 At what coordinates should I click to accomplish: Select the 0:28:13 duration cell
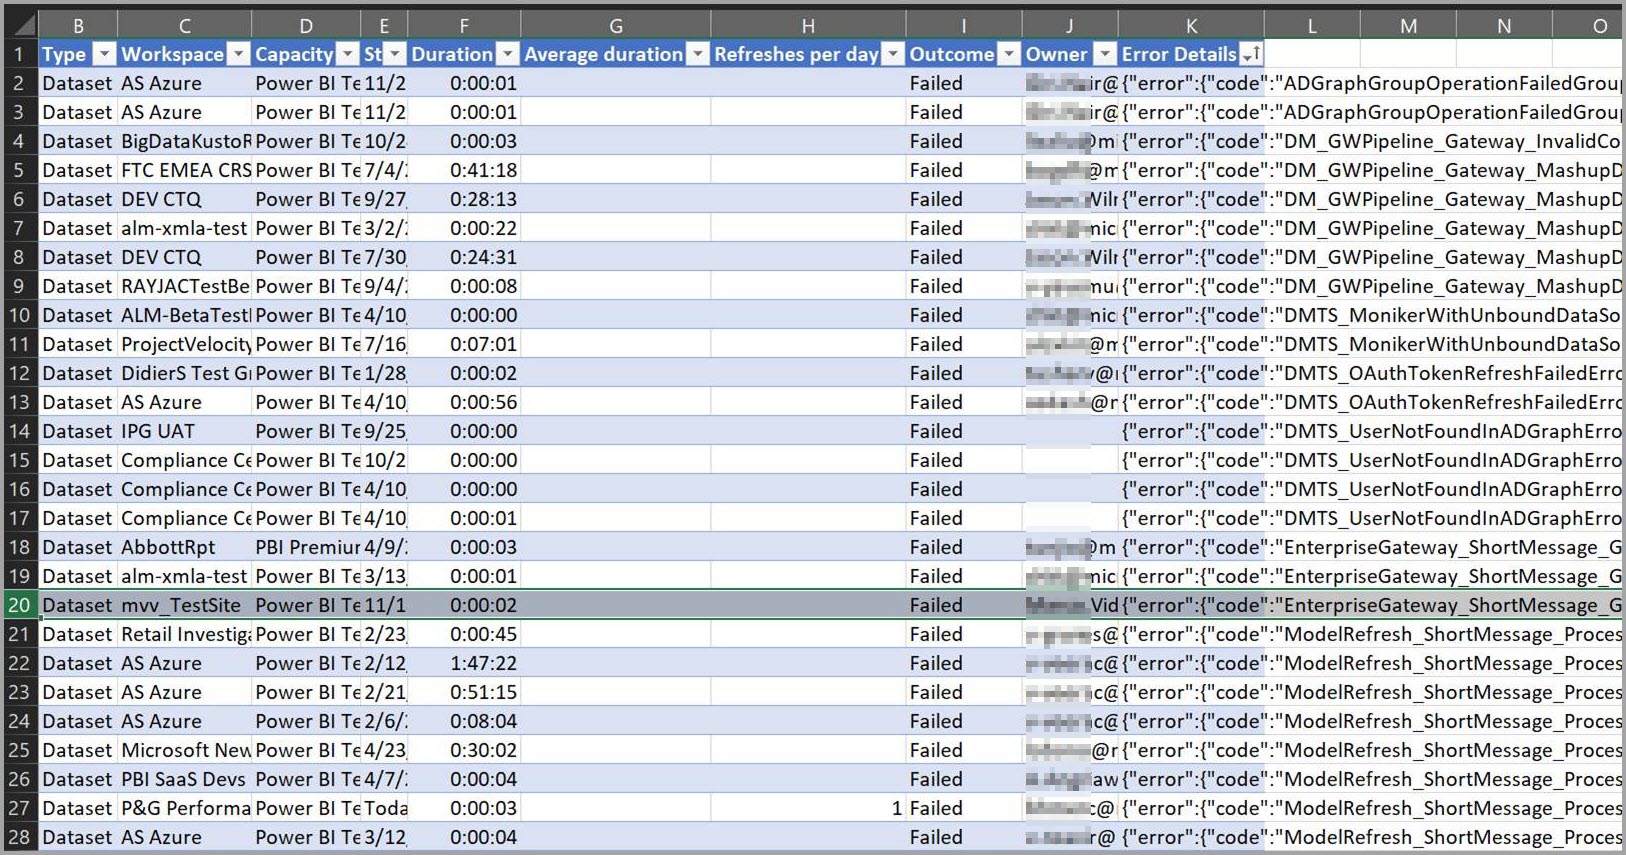(x=464, y=199)
